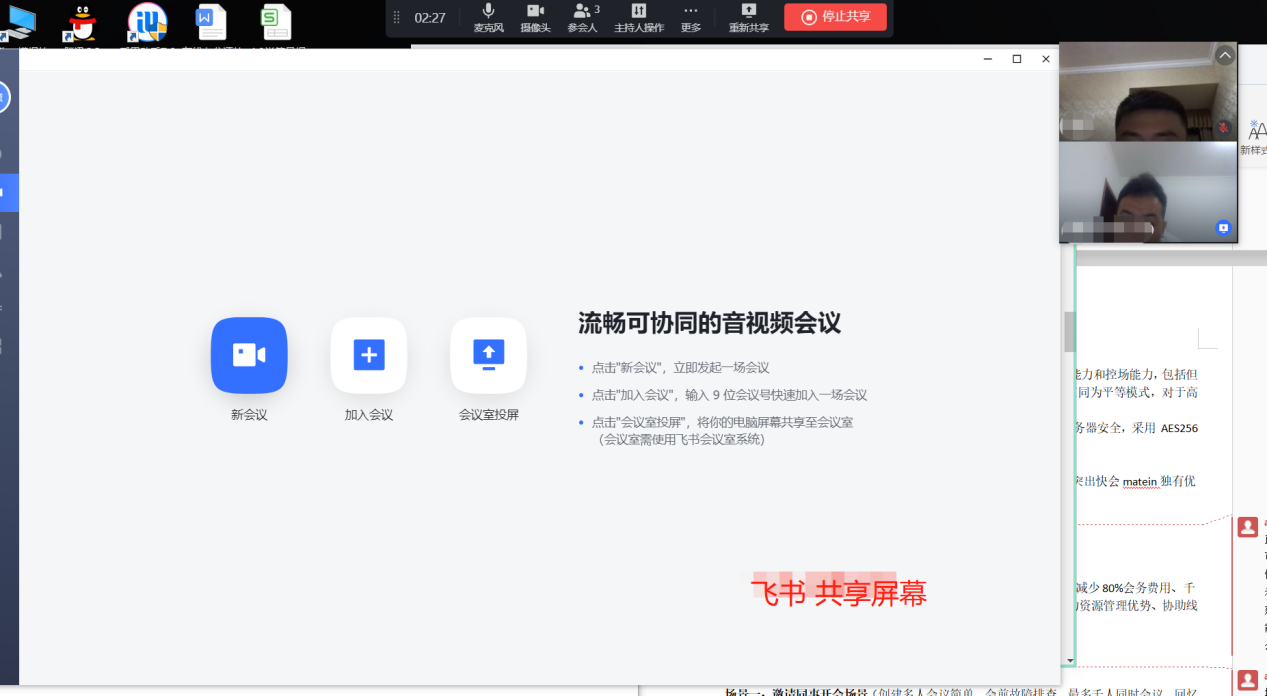
Task: Select the computer monitor desktop icon
Action: [x=18, y=23]
